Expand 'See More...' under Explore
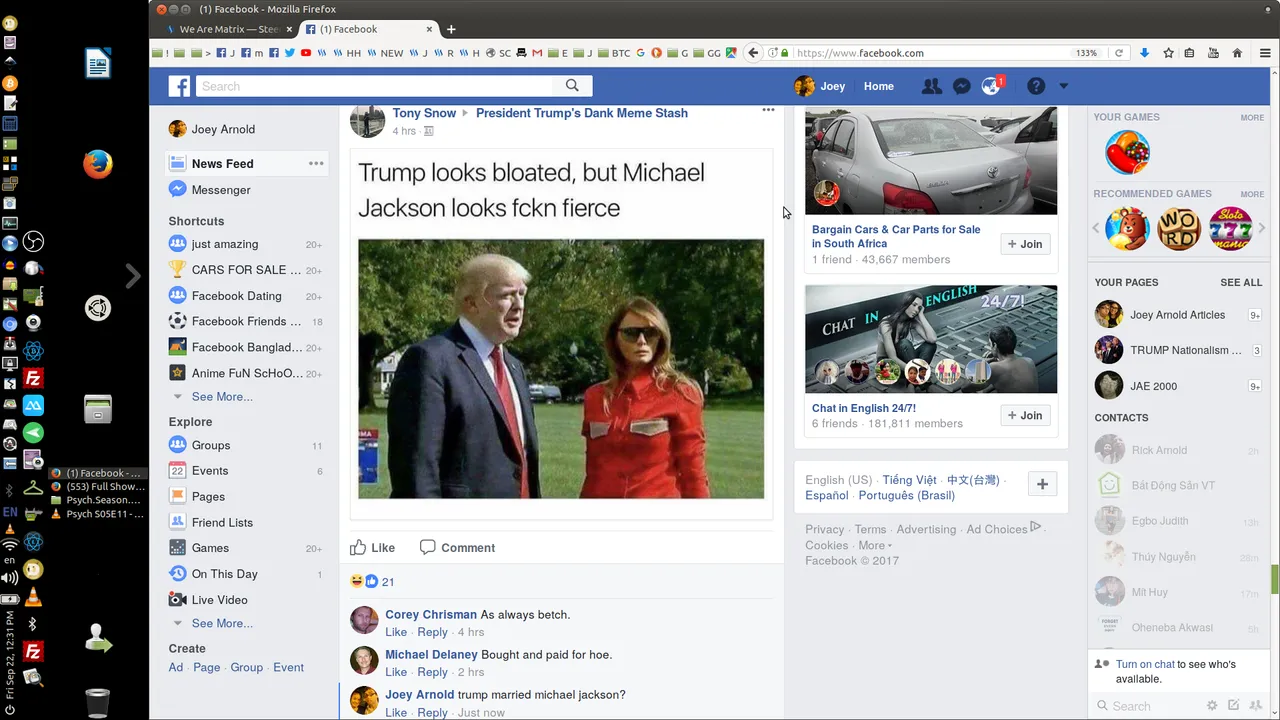Viewport: 1280px width, 720px height. pyautogui.click(x=222, y=623)
